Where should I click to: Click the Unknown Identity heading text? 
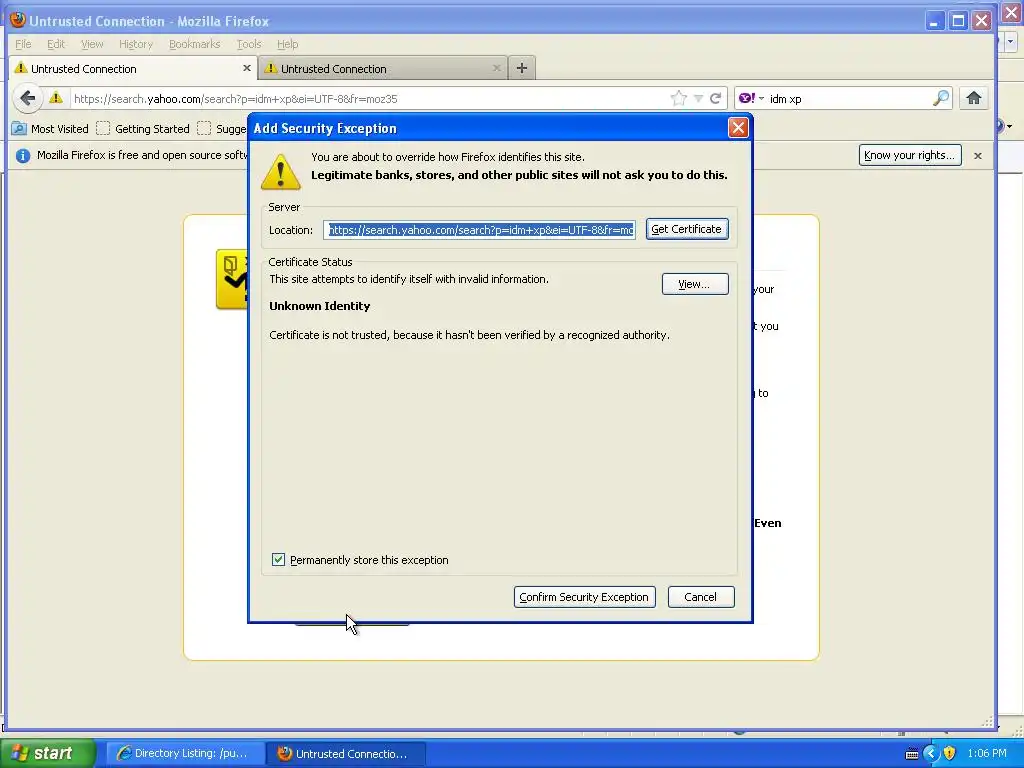(320, 306)
